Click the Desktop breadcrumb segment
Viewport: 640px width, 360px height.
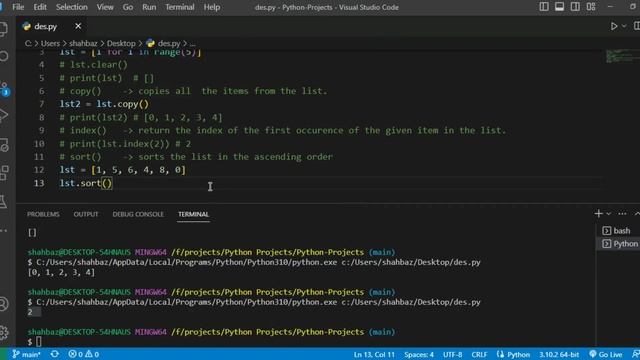(121, 43)
